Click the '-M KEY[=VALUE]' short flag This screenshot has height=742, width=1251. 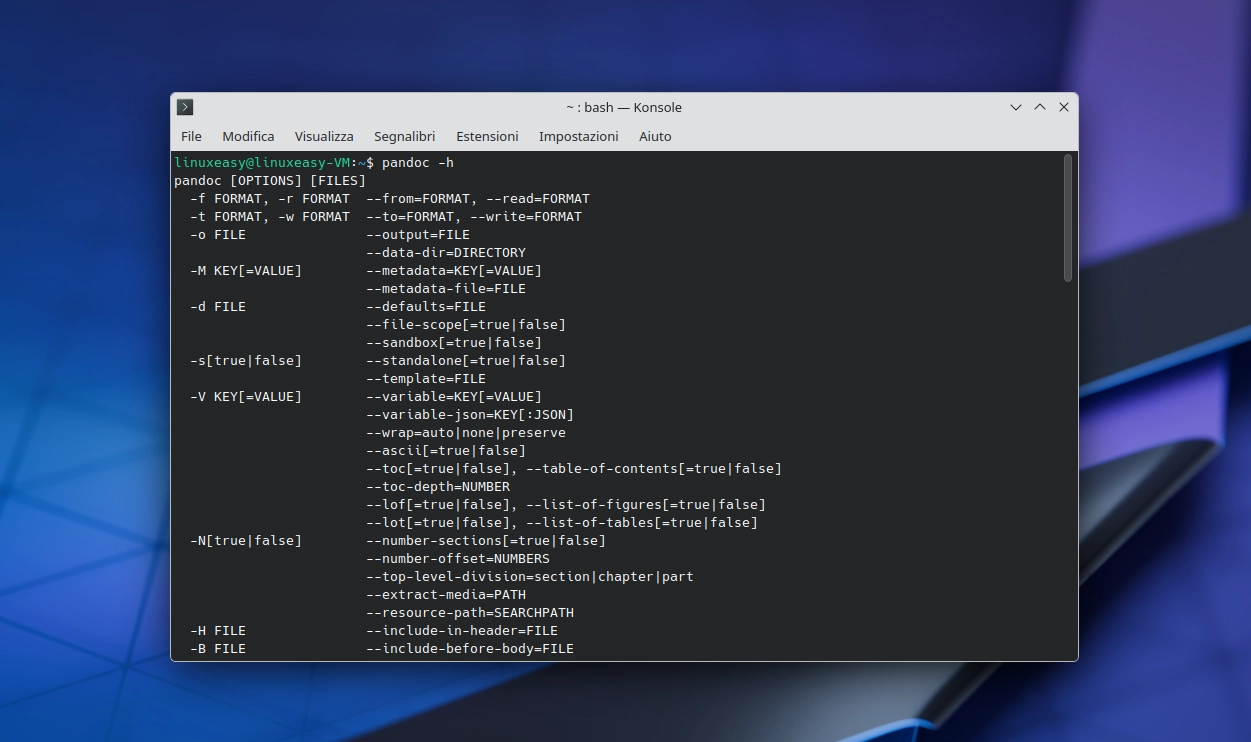246,270
